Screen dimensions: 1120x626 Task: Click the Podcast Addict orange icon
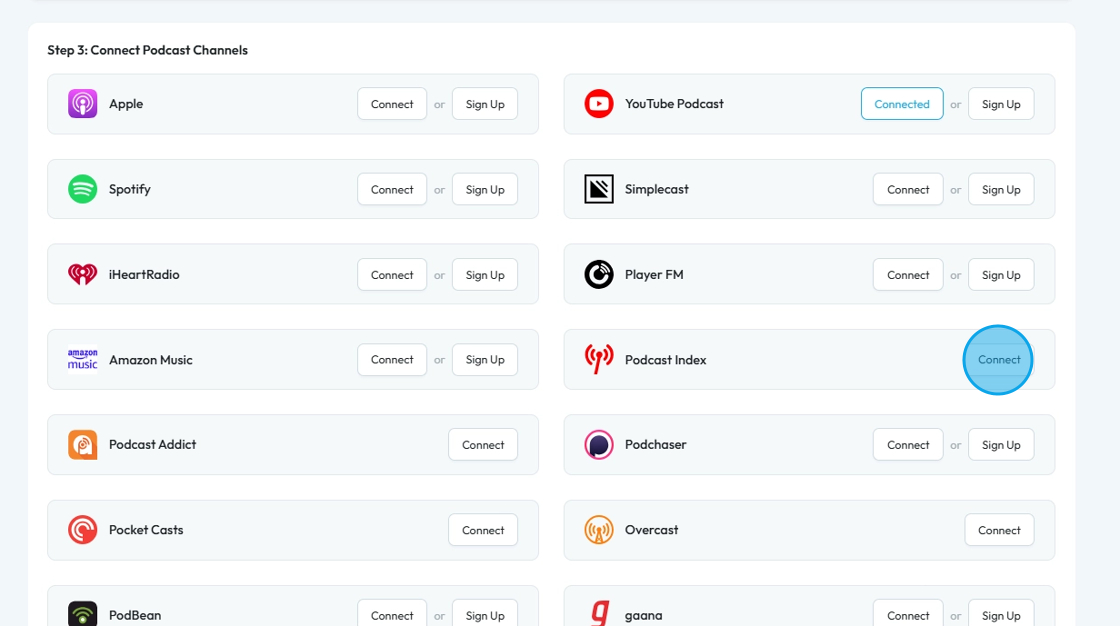82,444
